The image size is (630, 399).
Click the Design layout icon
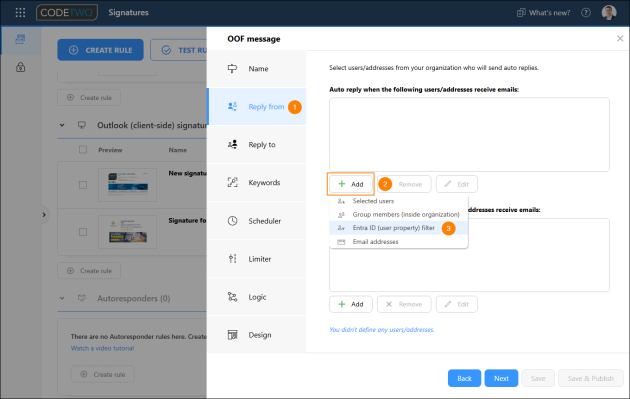(232, 335)
